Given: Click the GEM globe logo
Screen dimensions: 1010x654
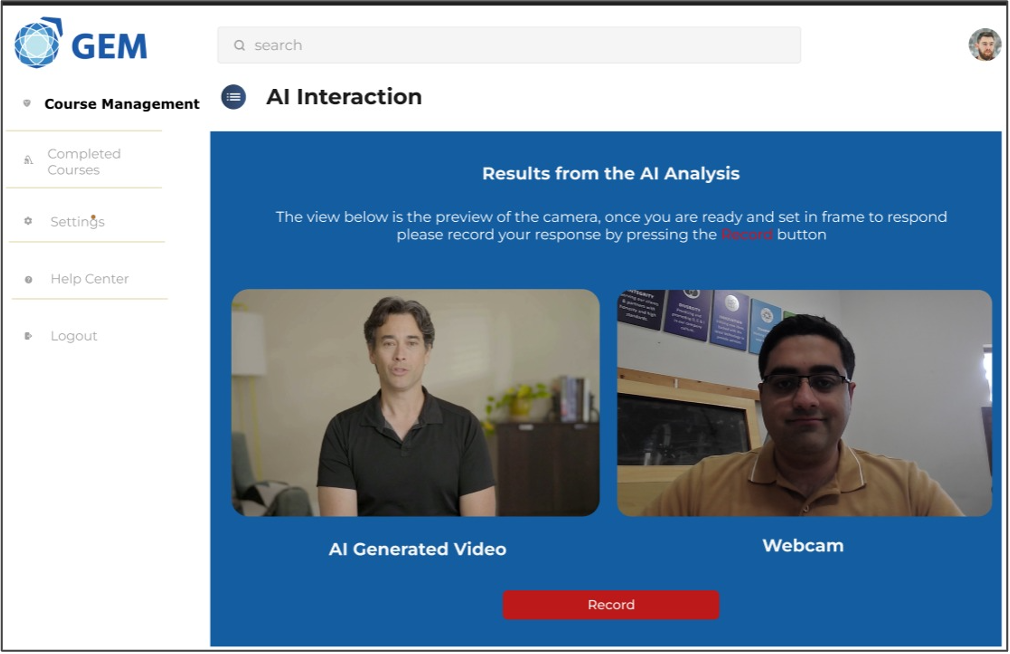Looking at the screenshot, I should 38,44.
